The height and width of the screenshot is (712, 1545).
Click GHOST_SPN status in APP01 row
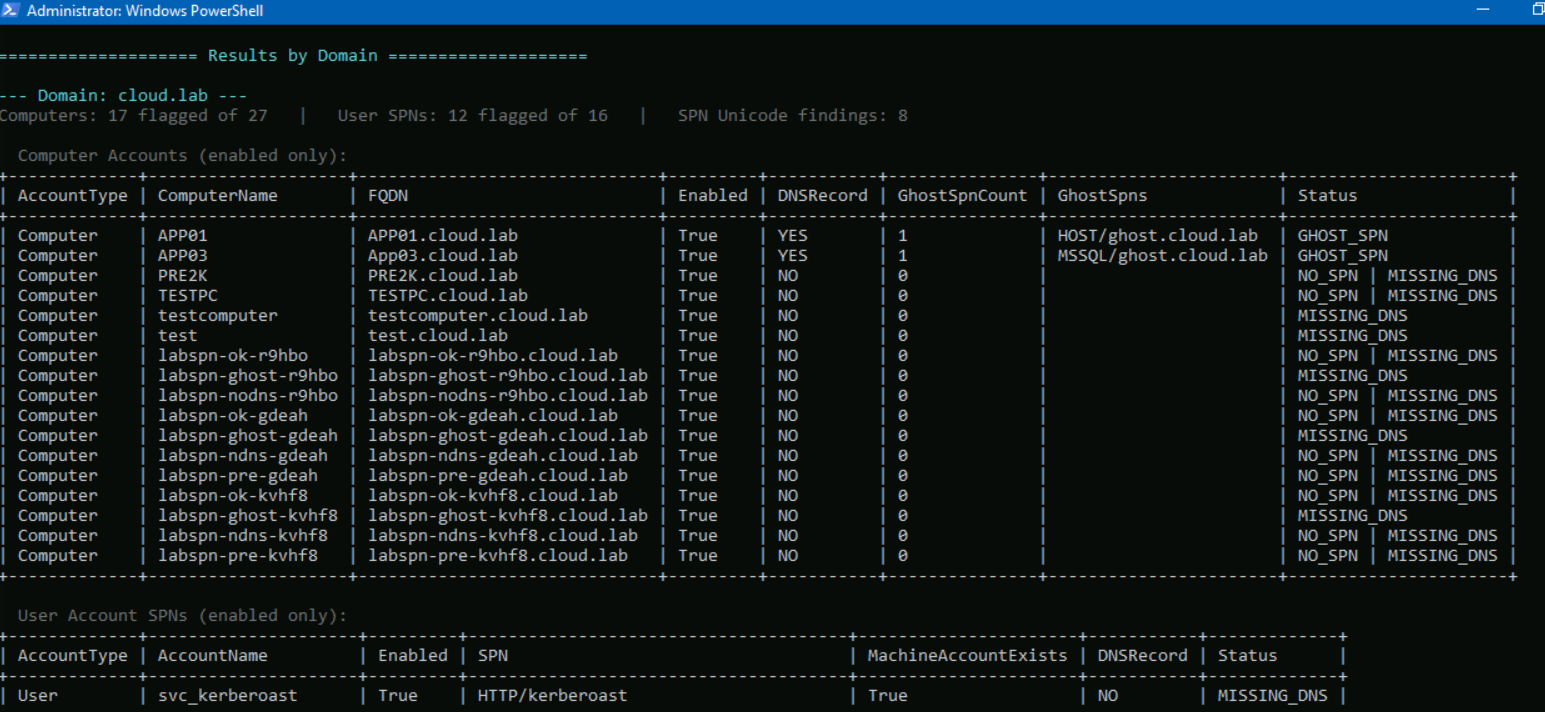pyautogui.click(x=1342, y=236)
